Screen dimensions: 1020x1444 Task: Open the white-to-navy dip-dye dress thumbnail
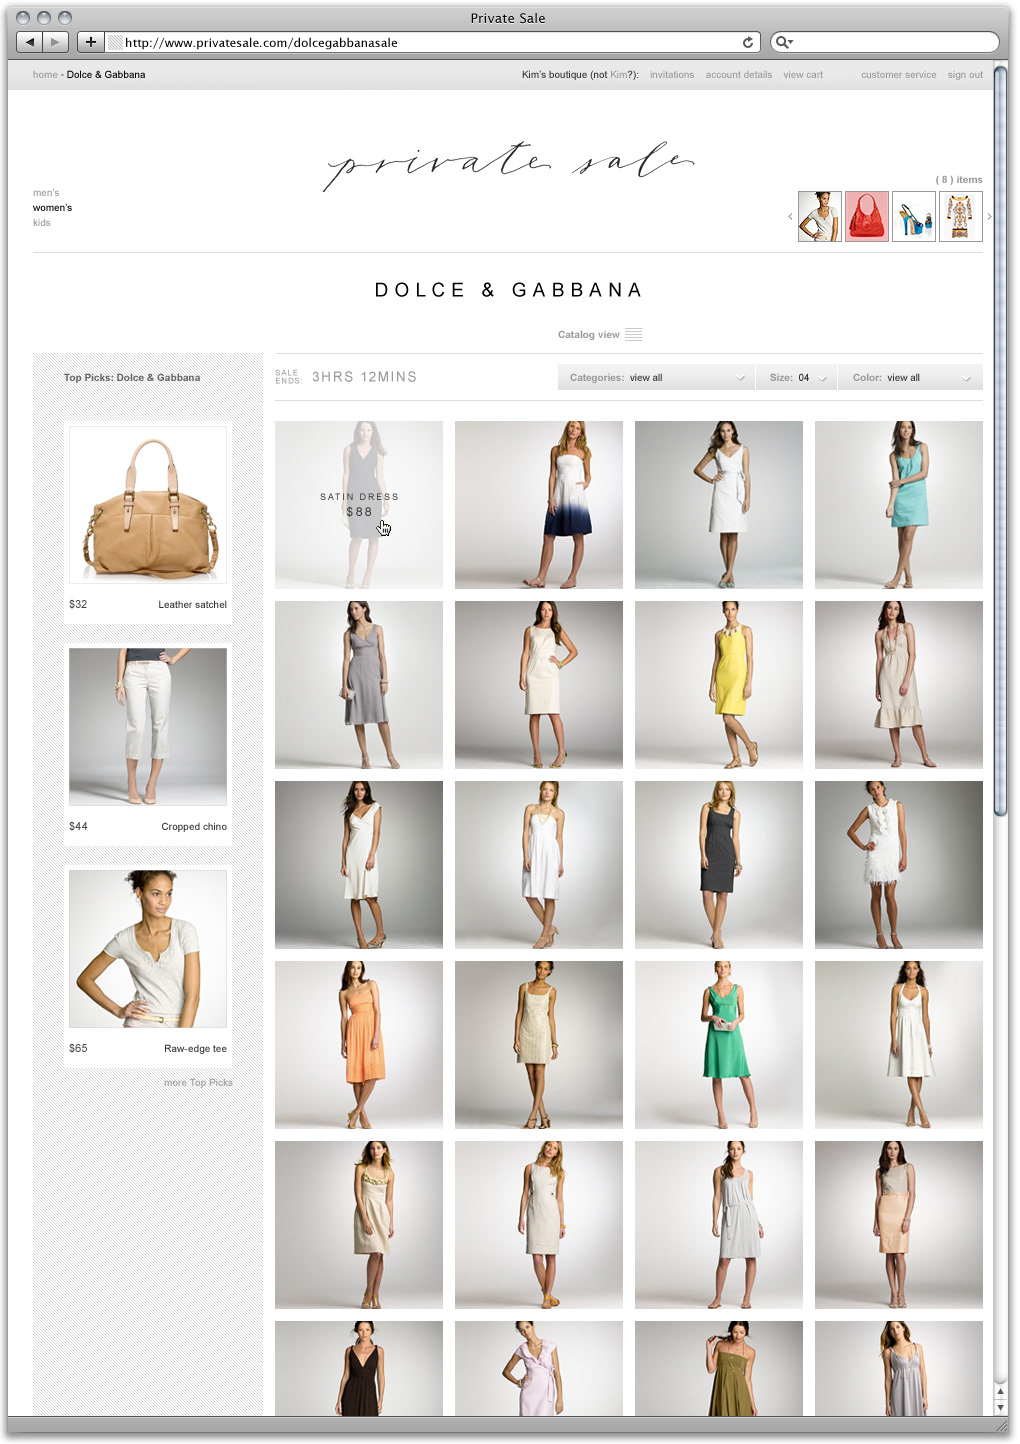[x=539, y=505]
